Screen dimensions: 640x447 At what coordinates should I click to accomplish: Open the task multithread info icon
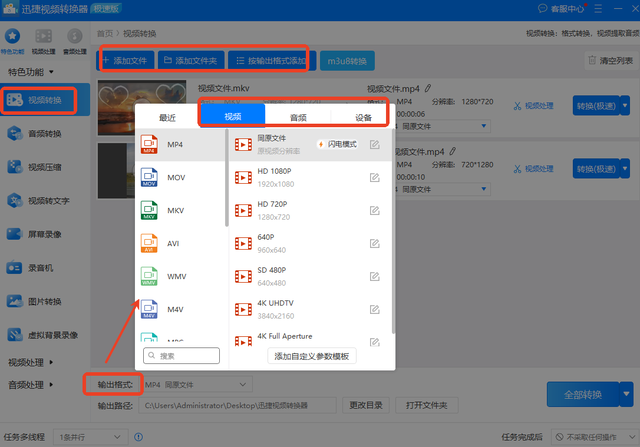point(138,437)
